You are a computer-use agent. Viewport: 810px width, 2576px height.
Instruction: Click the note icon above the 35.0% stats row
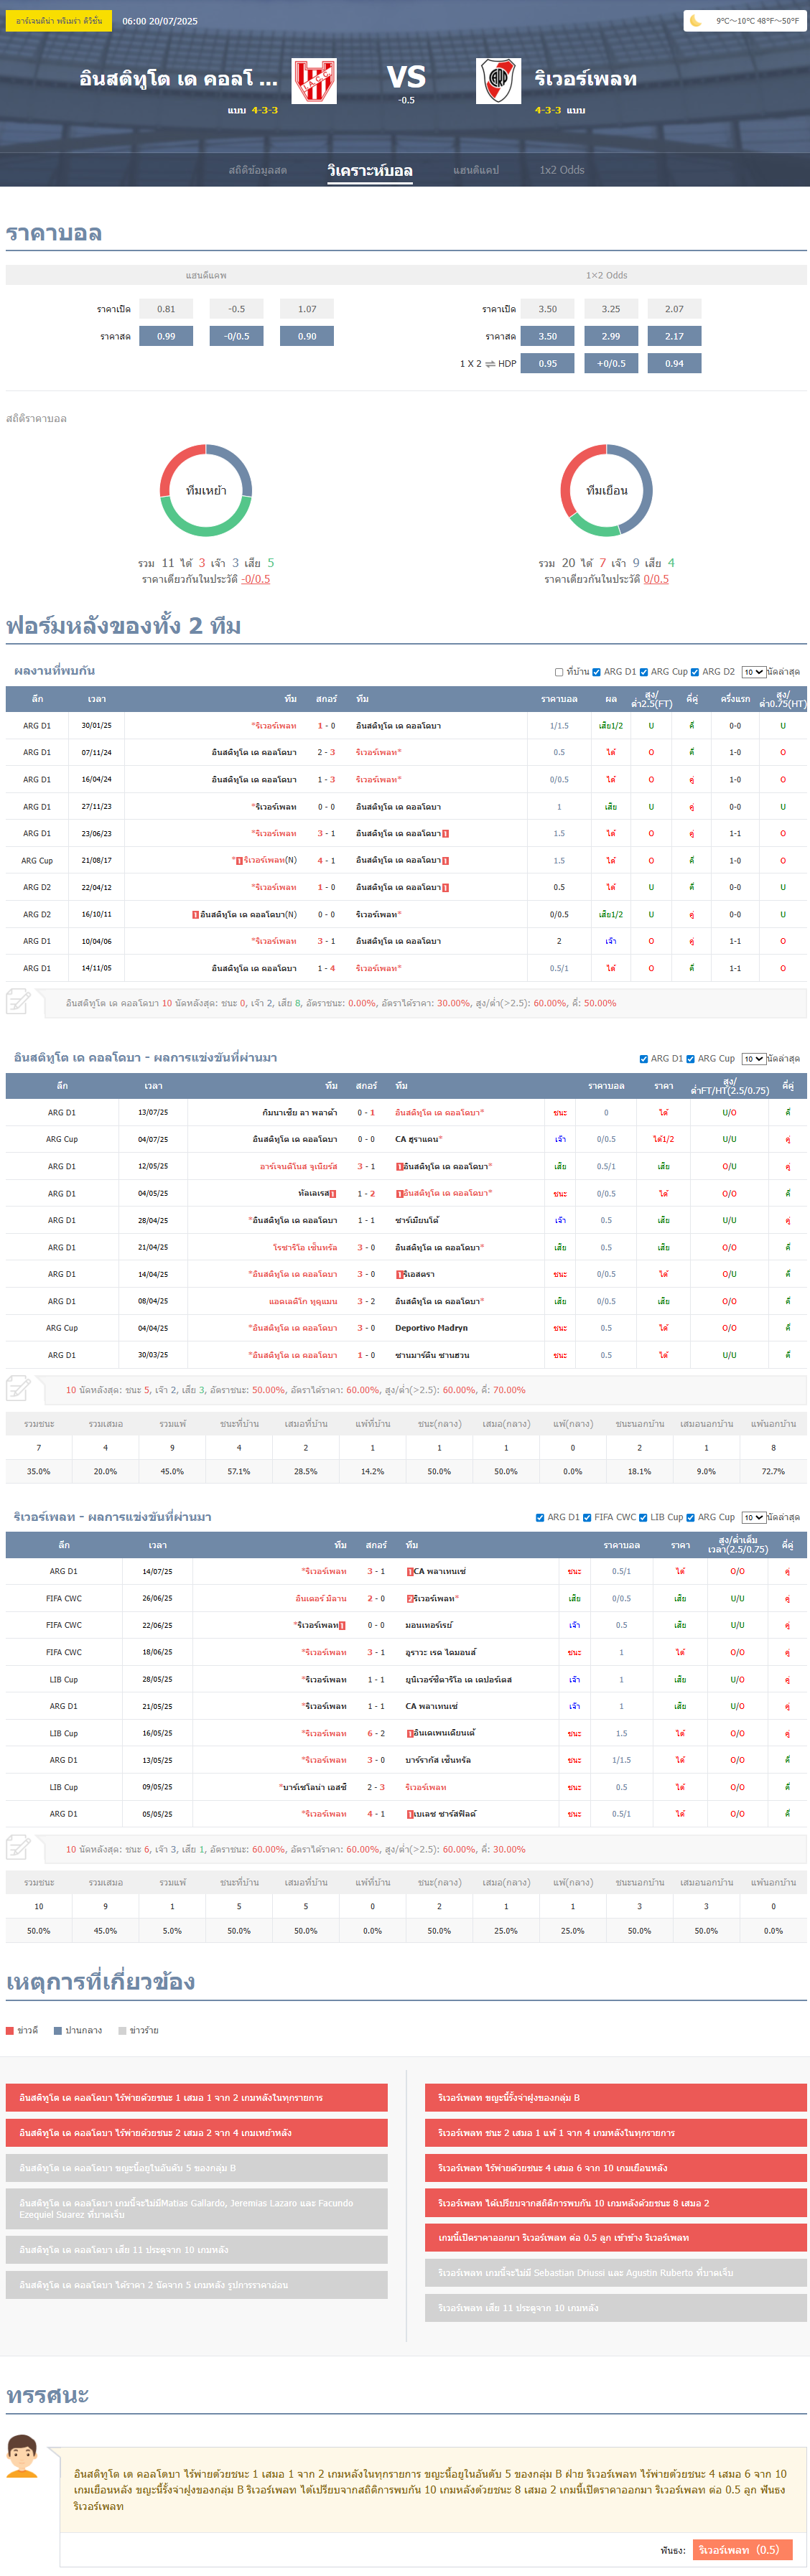tap(18, 1388)
